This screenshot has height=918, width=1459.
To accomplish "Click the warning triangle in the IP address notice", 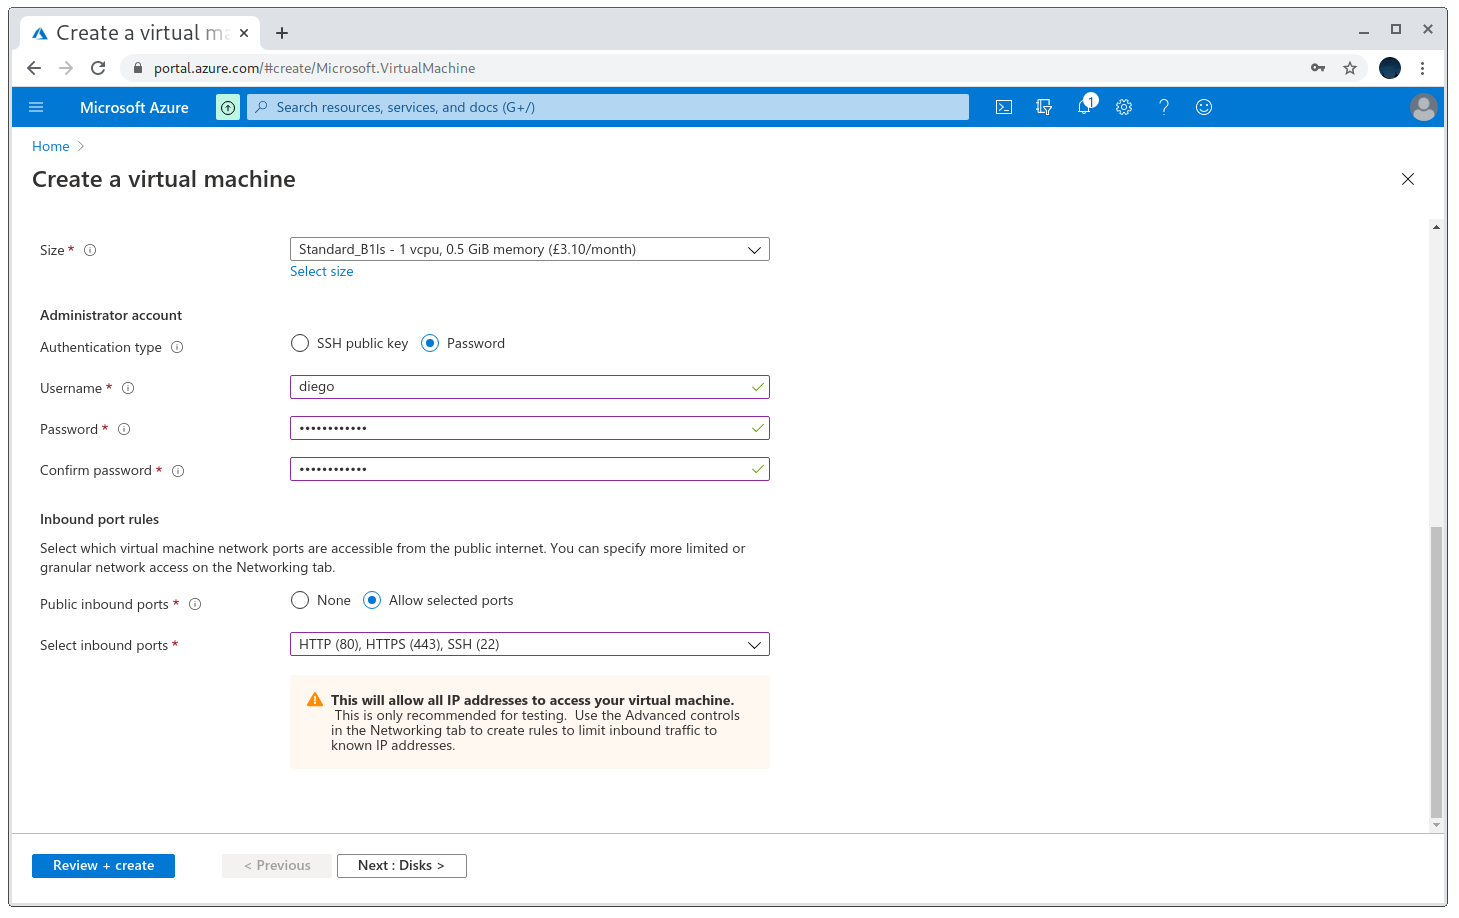I will pyautogui.click(x=315, y=700).
